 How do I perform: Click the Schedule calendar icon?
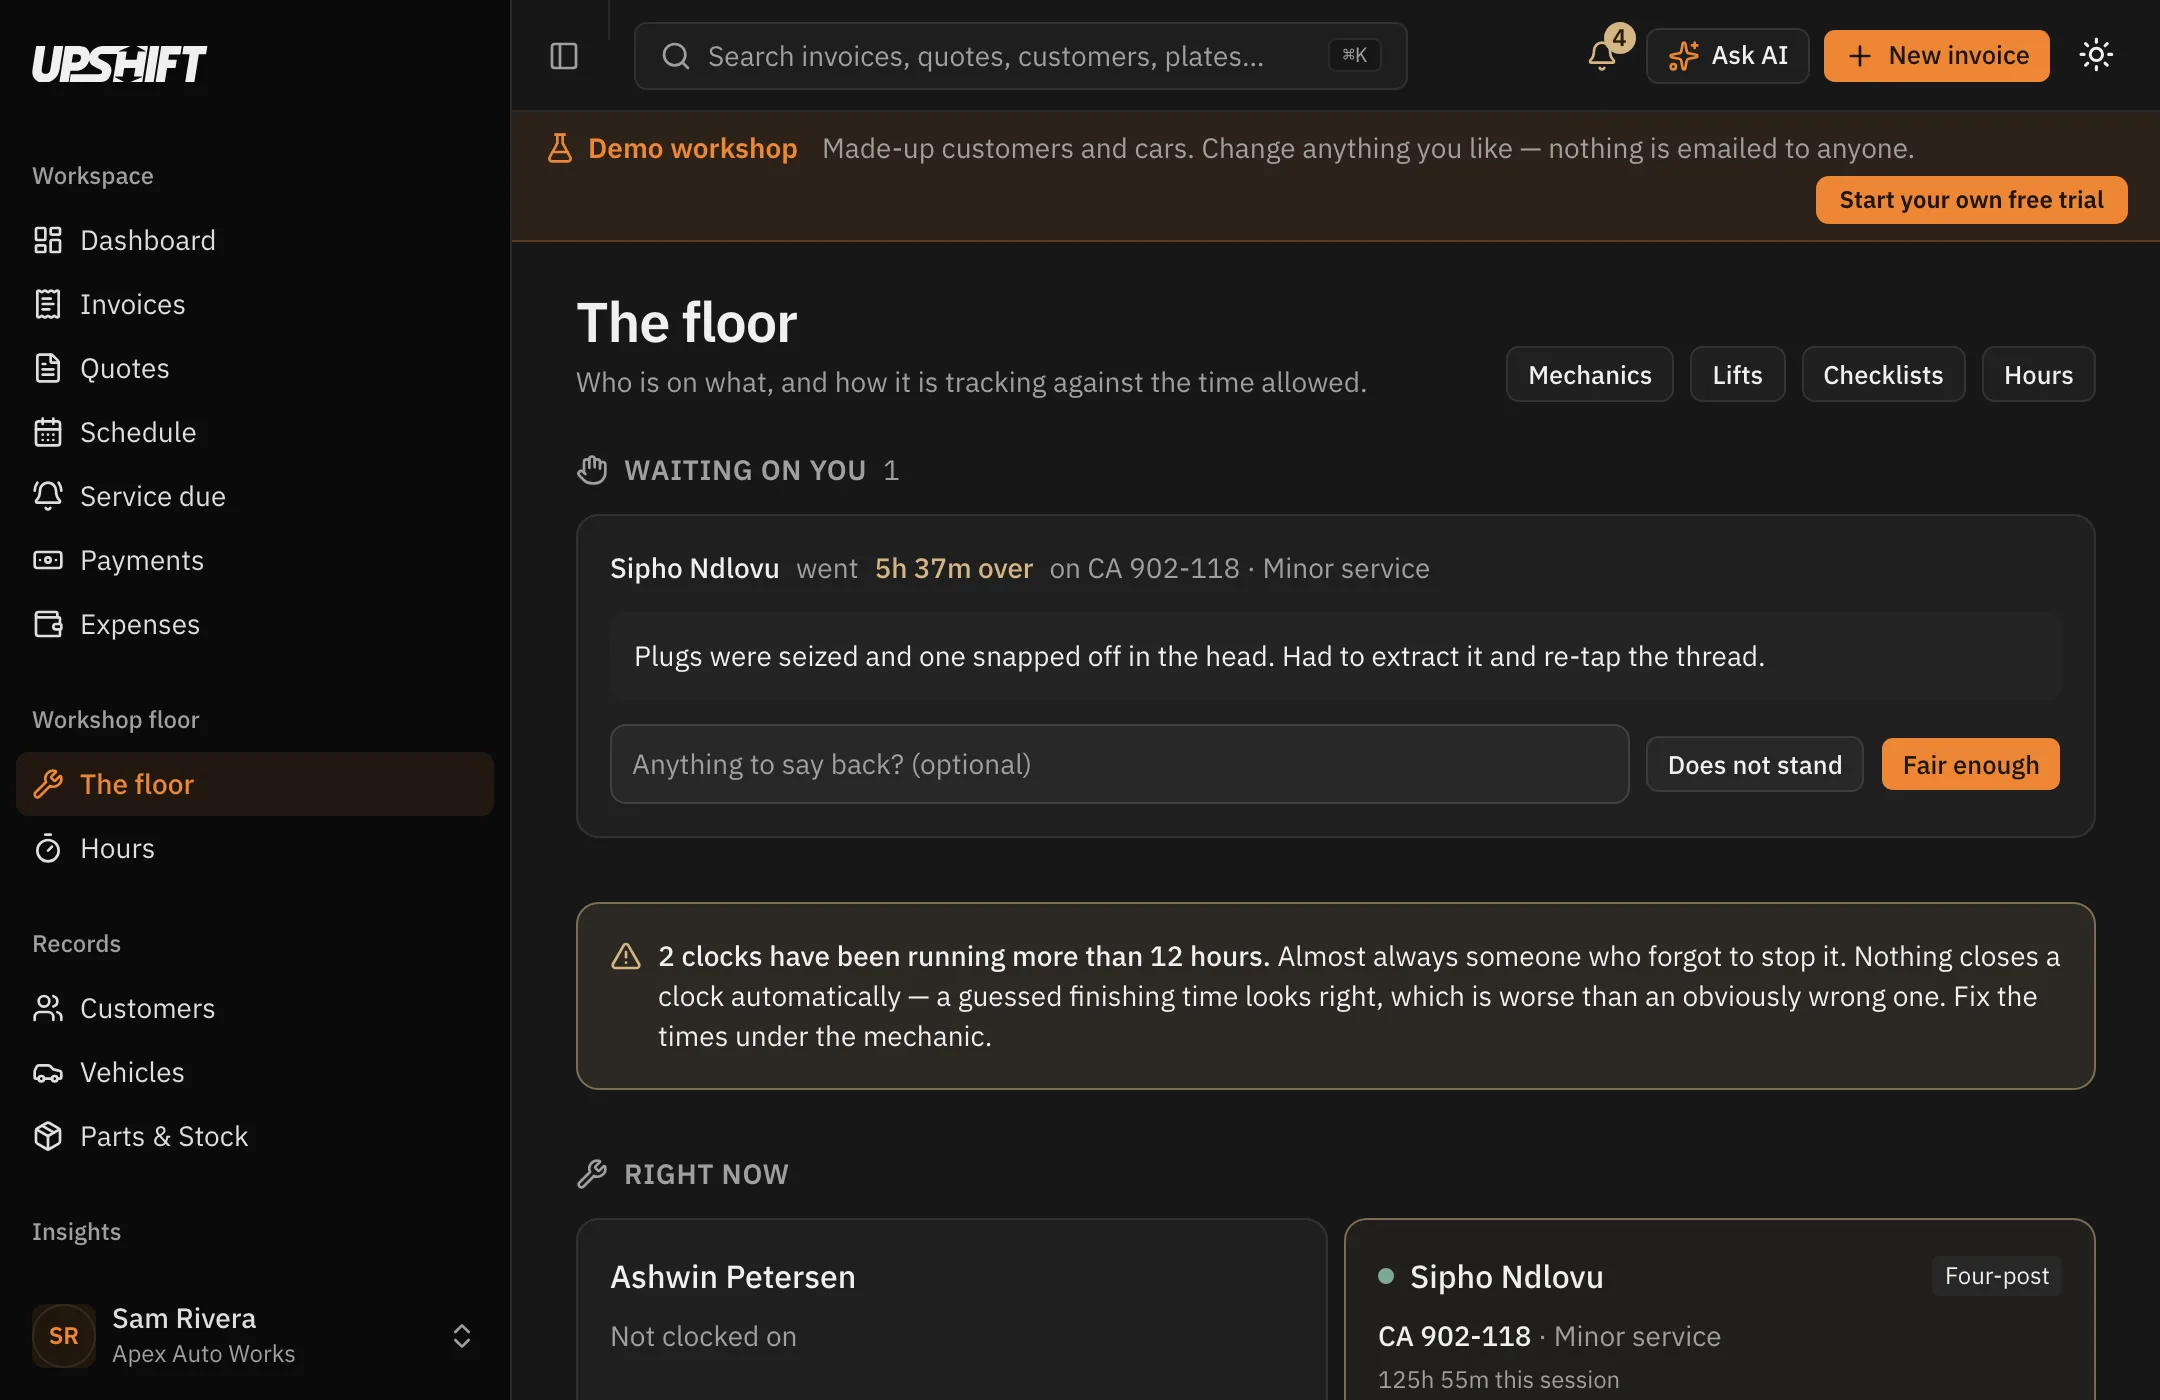tap(48, 432)
